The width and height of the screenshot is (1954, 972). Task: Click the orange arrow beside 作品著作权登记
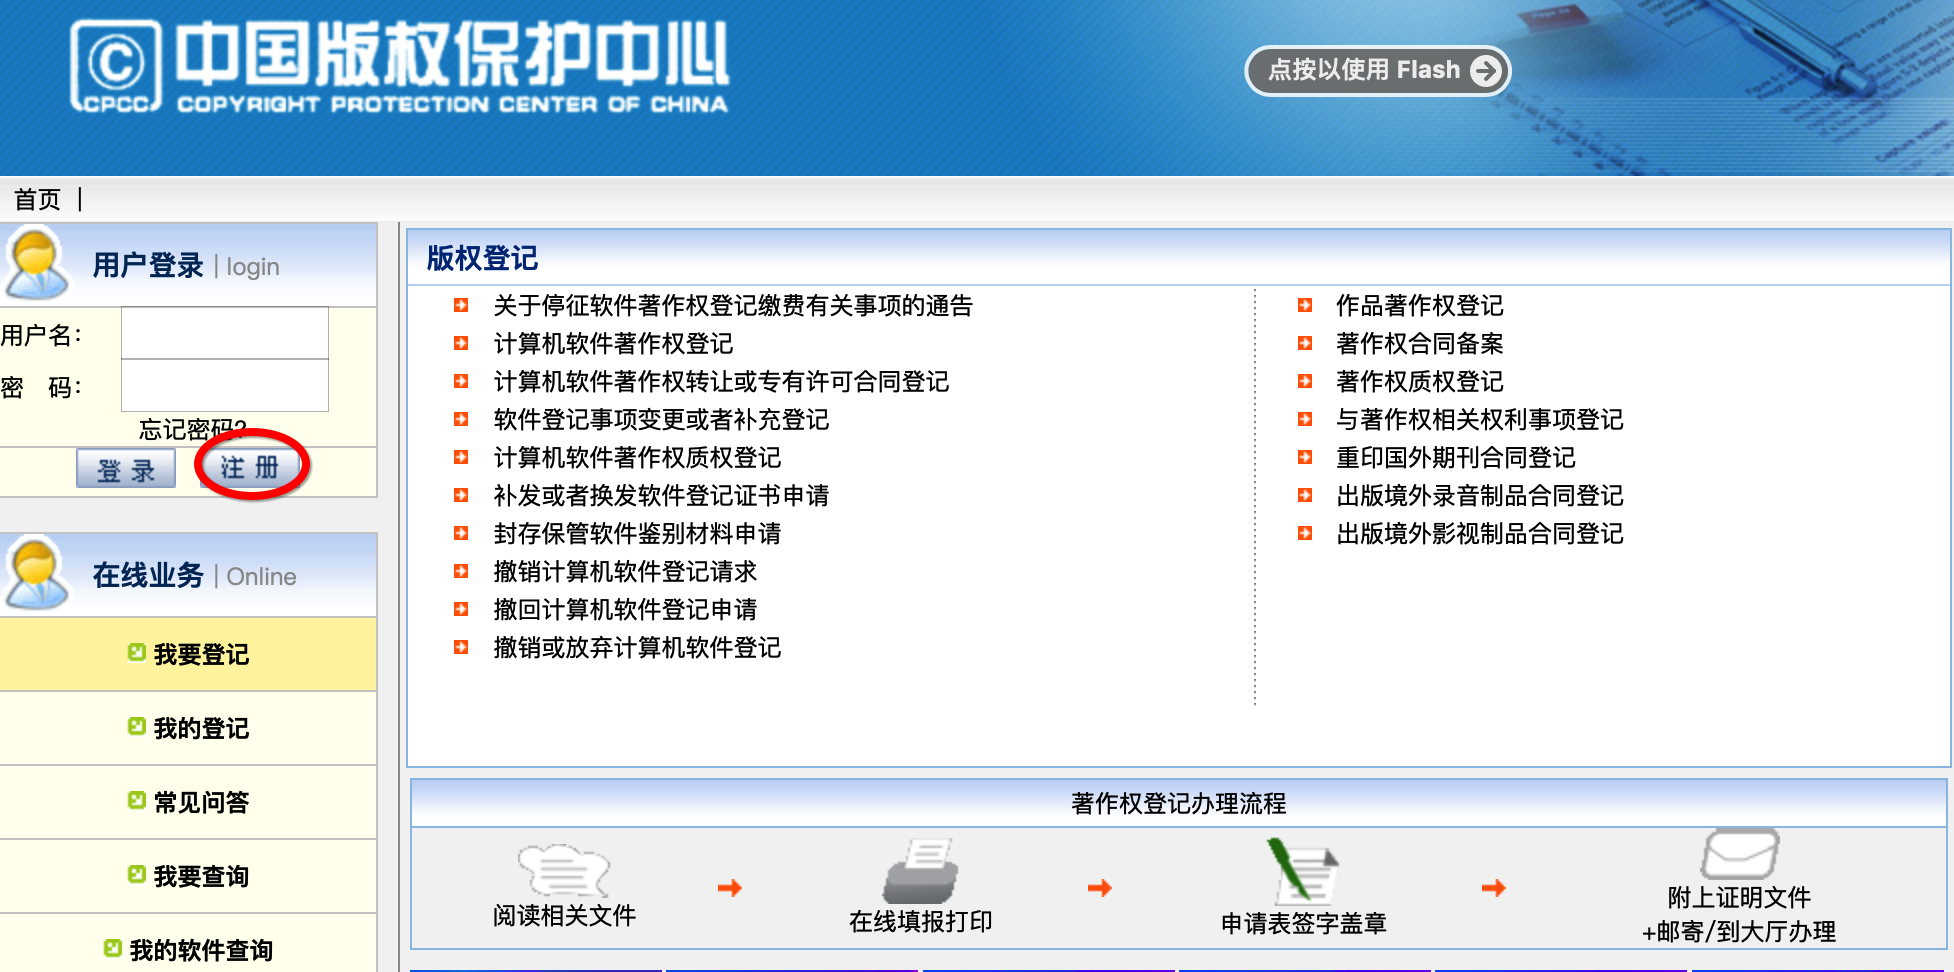coord(1307,305)
